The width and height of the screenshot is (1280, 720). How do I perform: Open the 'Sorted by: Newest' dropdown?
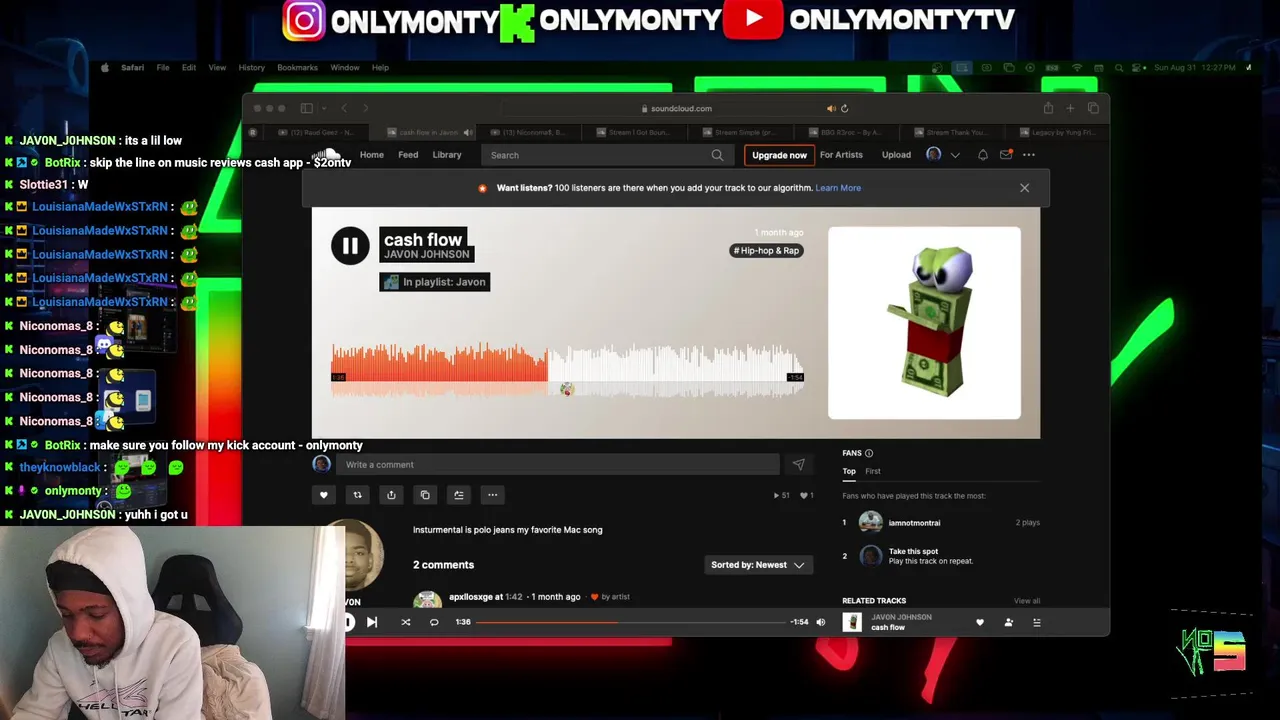coord(758,565)
